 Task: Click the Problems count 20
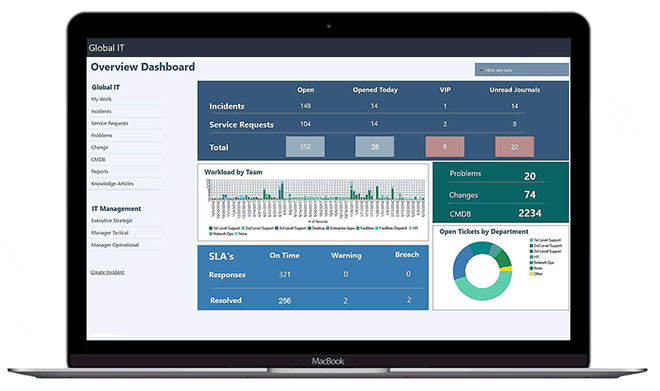pyautogui.click(x=530, y=176)
